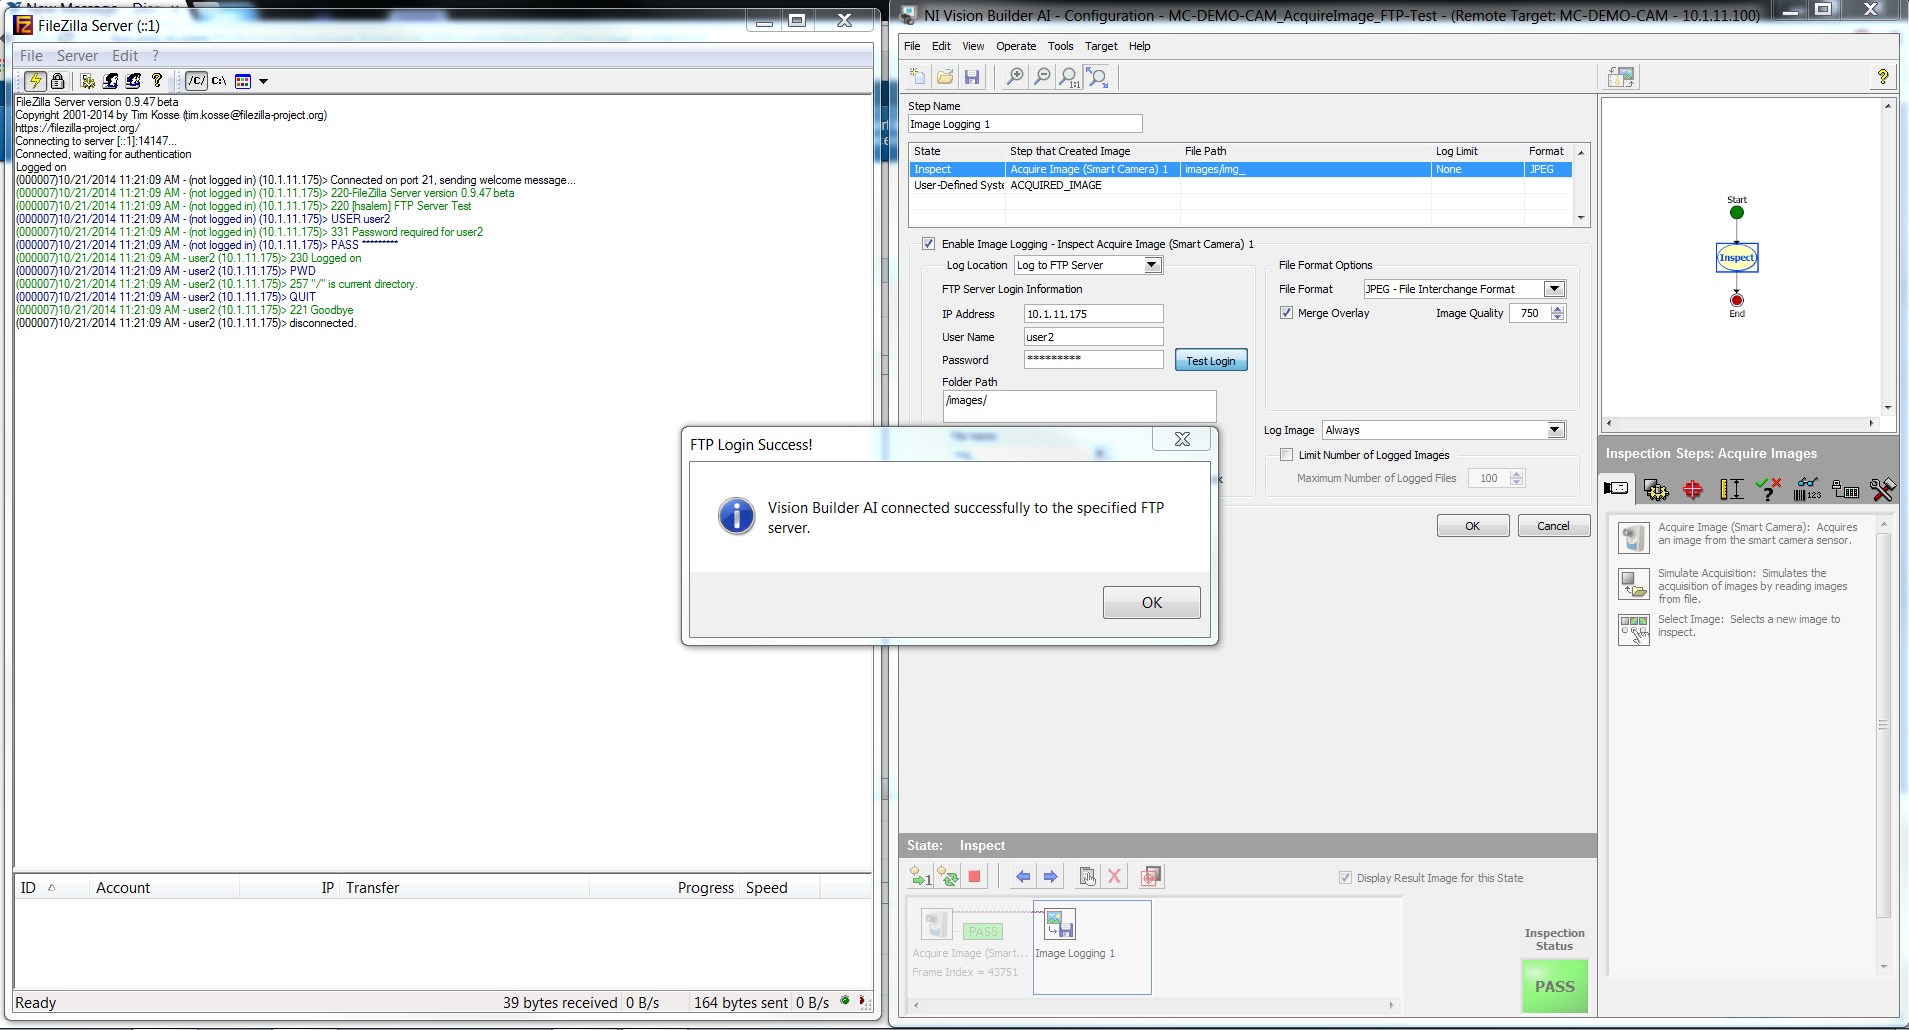The image size is (1909, 1030).
Task: Click the red X delete step icon
Action: click(x=1114, y=877)
